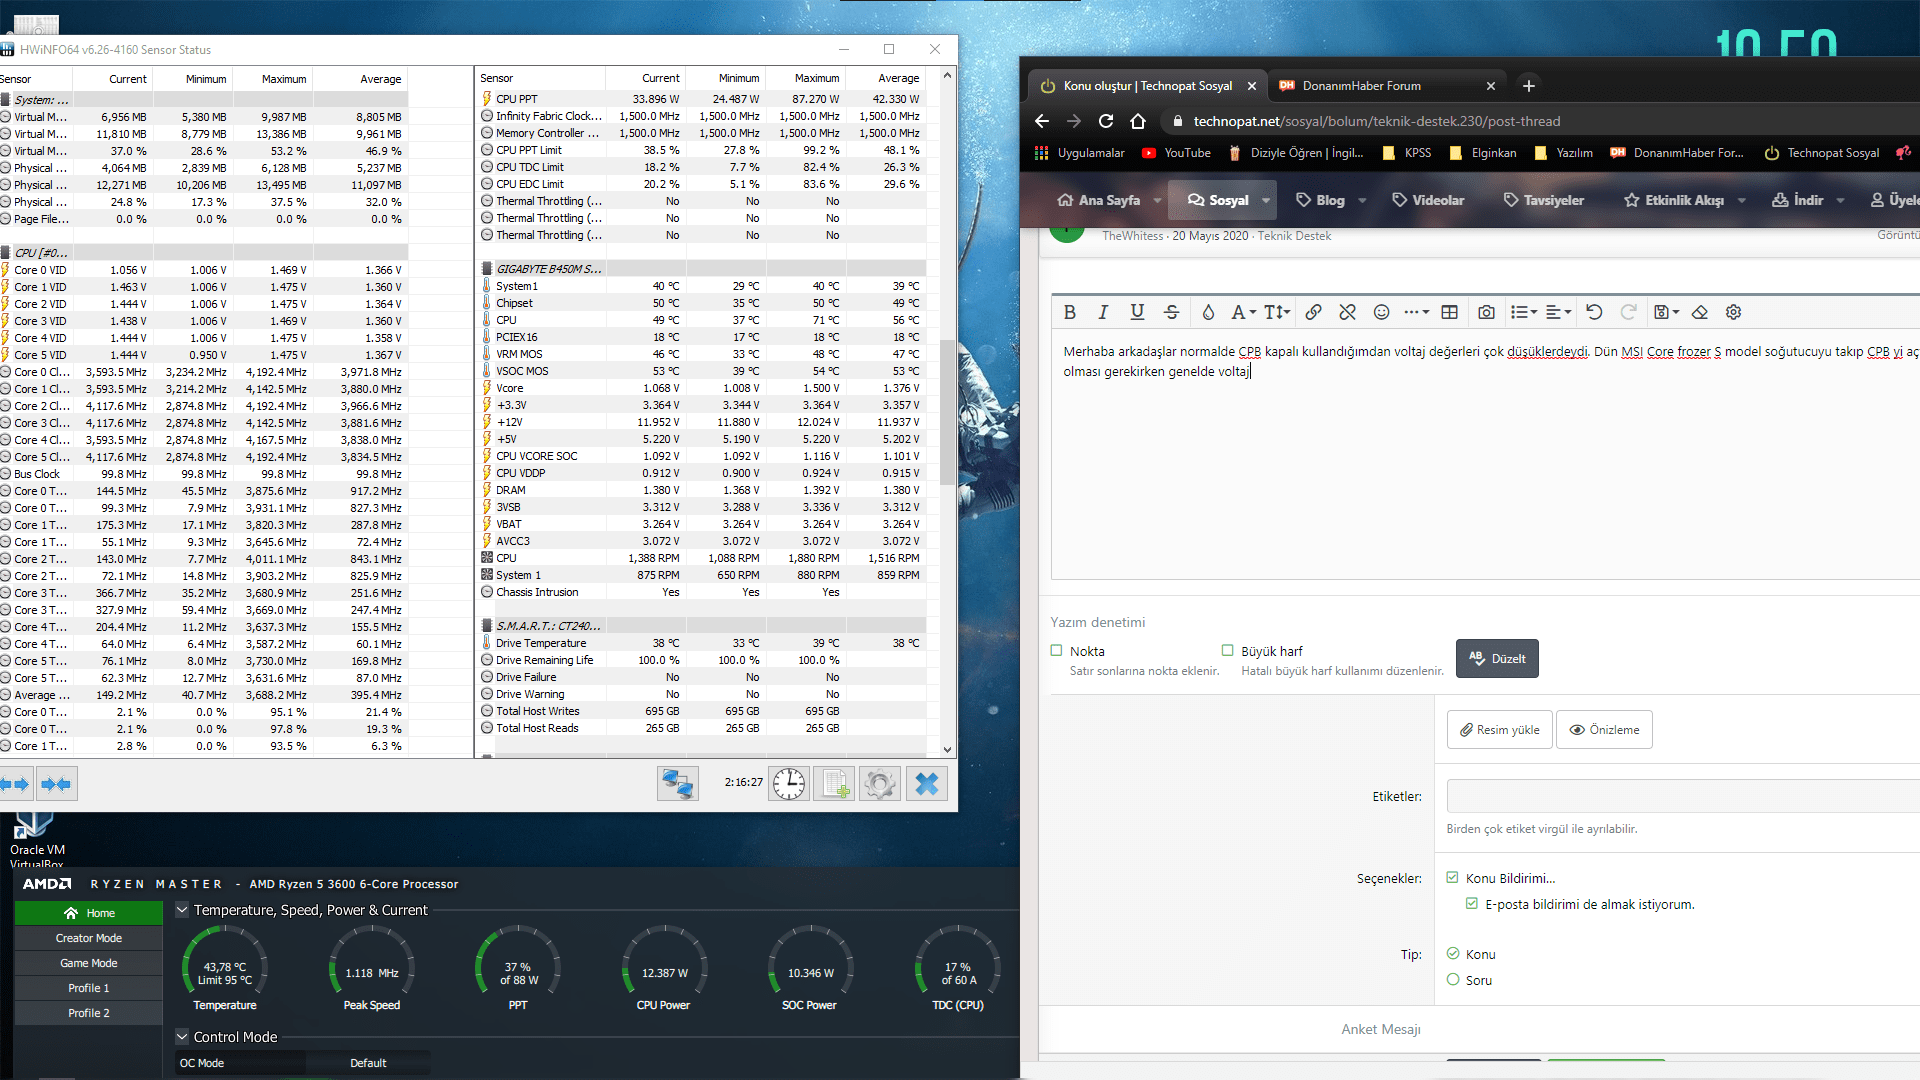
Task: Click the insert link icon in editor
Action: point(1313,312)
